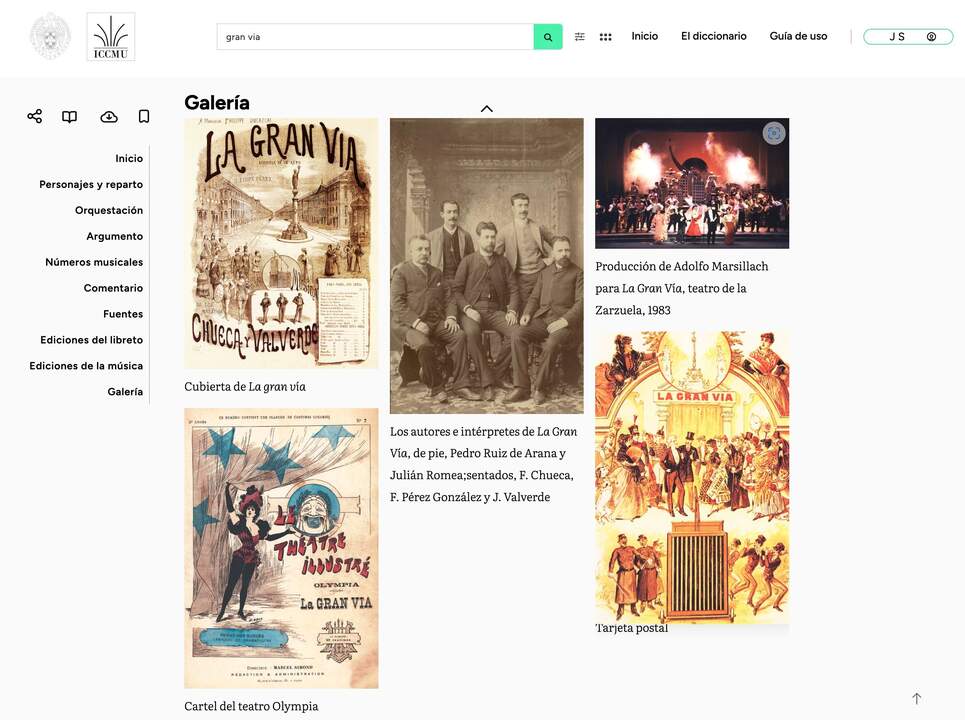Go to Inicio in top navigation
Viewport: 965px width, 720px height.
[644, 36]
